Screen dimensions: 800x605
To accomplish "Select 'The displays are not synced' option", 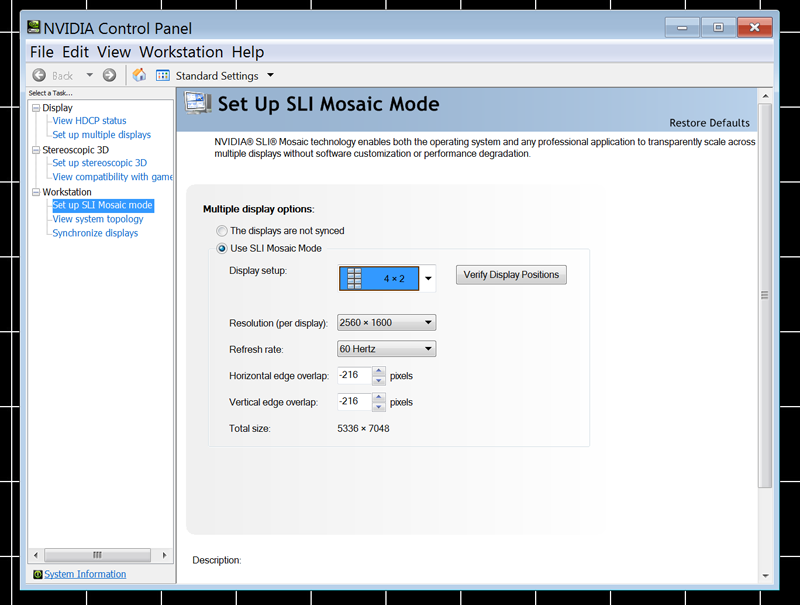I will click(x=221, y=231).
